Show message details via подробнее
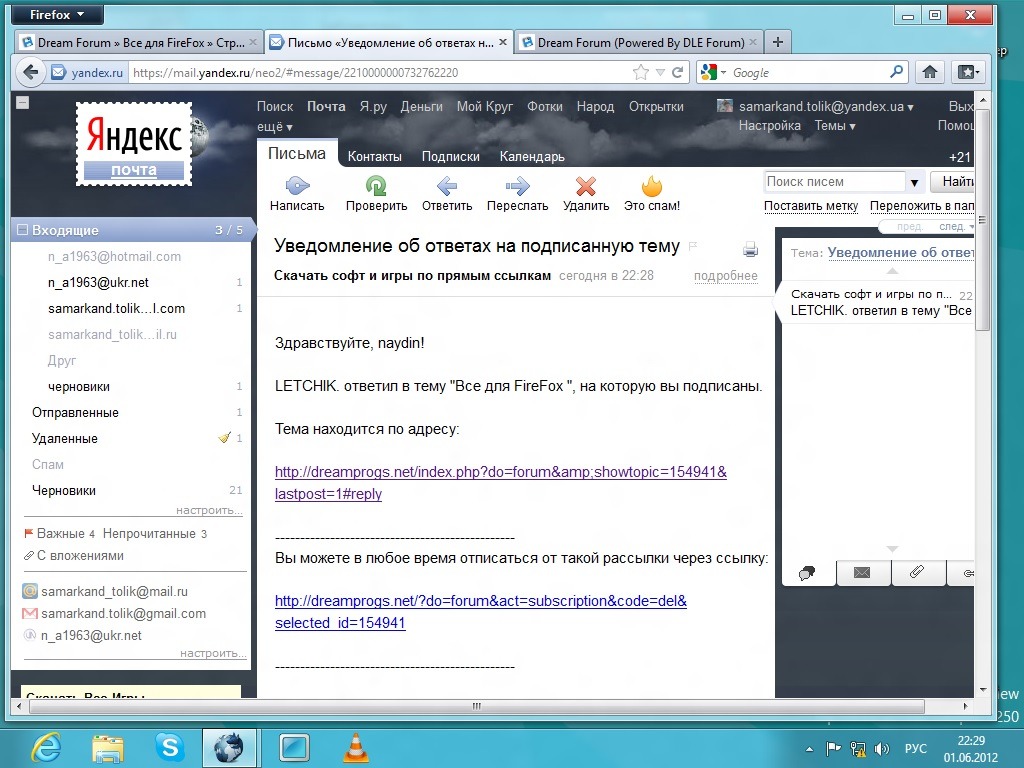The height and width of the screenshot is (768, 1024). (726, 276)
